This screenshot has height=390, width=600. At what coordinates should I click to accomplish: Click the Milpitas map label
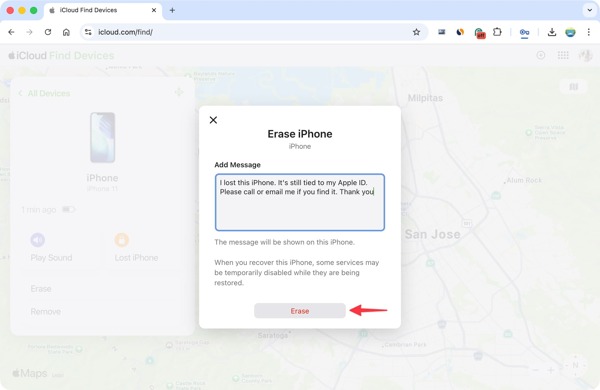coord(425,98)
